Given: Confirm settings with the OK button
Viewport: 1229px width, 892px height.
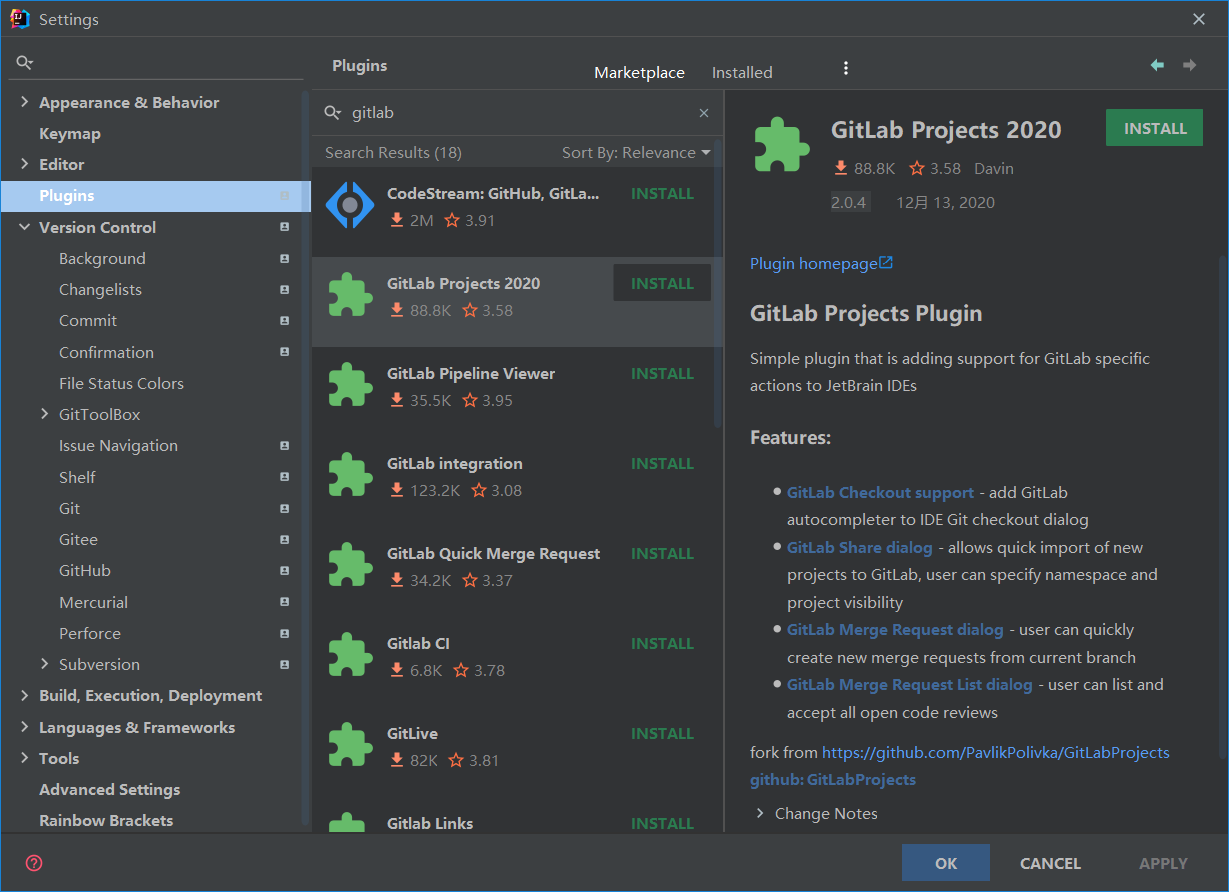Looking at the screenshot, I should click(x=946, y=863).
